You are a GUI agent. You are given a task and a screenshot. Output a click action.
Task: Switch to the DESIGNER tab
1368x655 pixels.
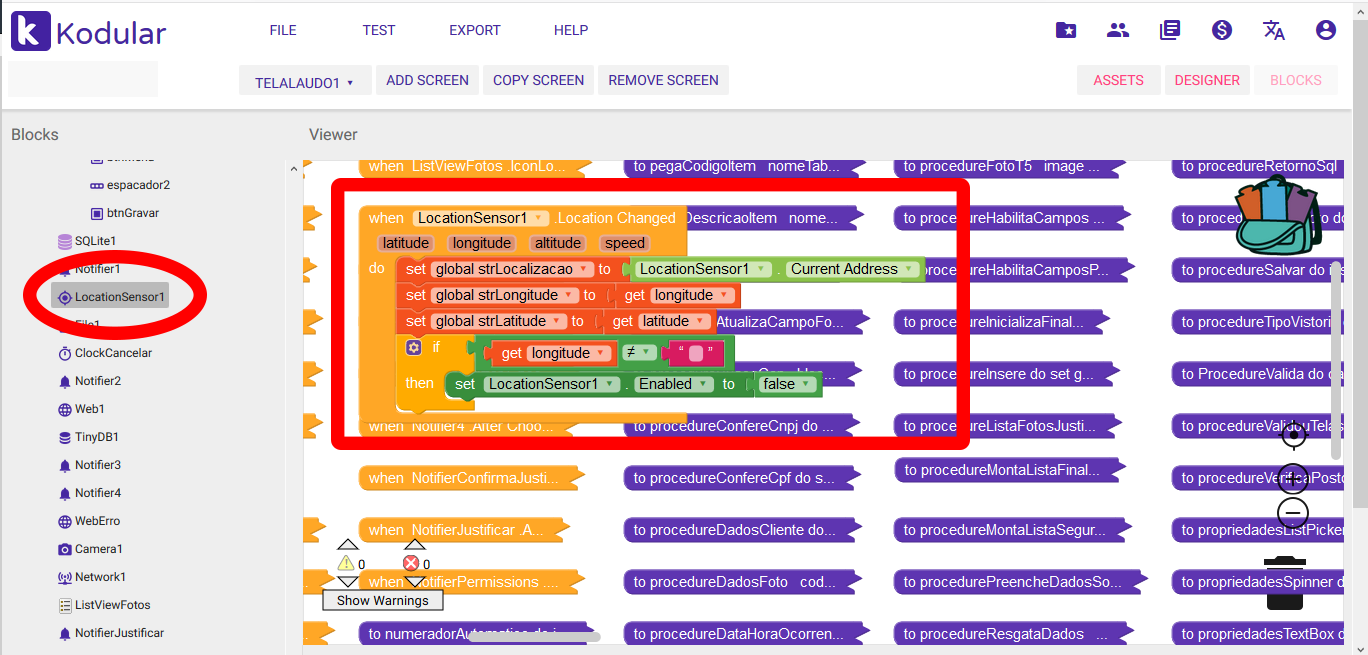pos(1207,80)
